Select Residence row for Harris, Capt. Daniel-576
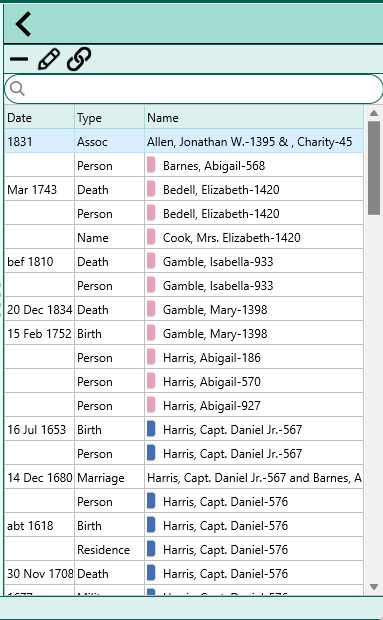The width and height of the screenshot is (383, 620). pyautogui.click(x=184, y=550)
